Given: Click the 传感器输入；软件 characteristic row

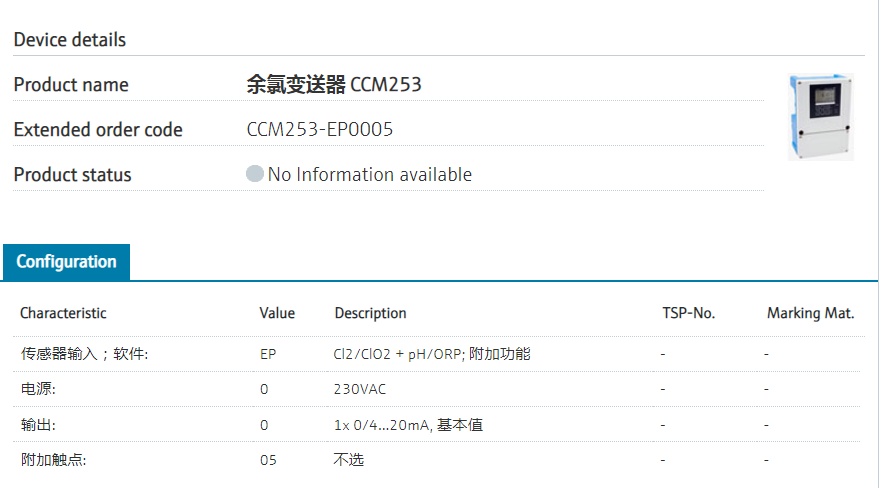Looking at the screenshot, I should pyautogui.click(x=85, y=354).
